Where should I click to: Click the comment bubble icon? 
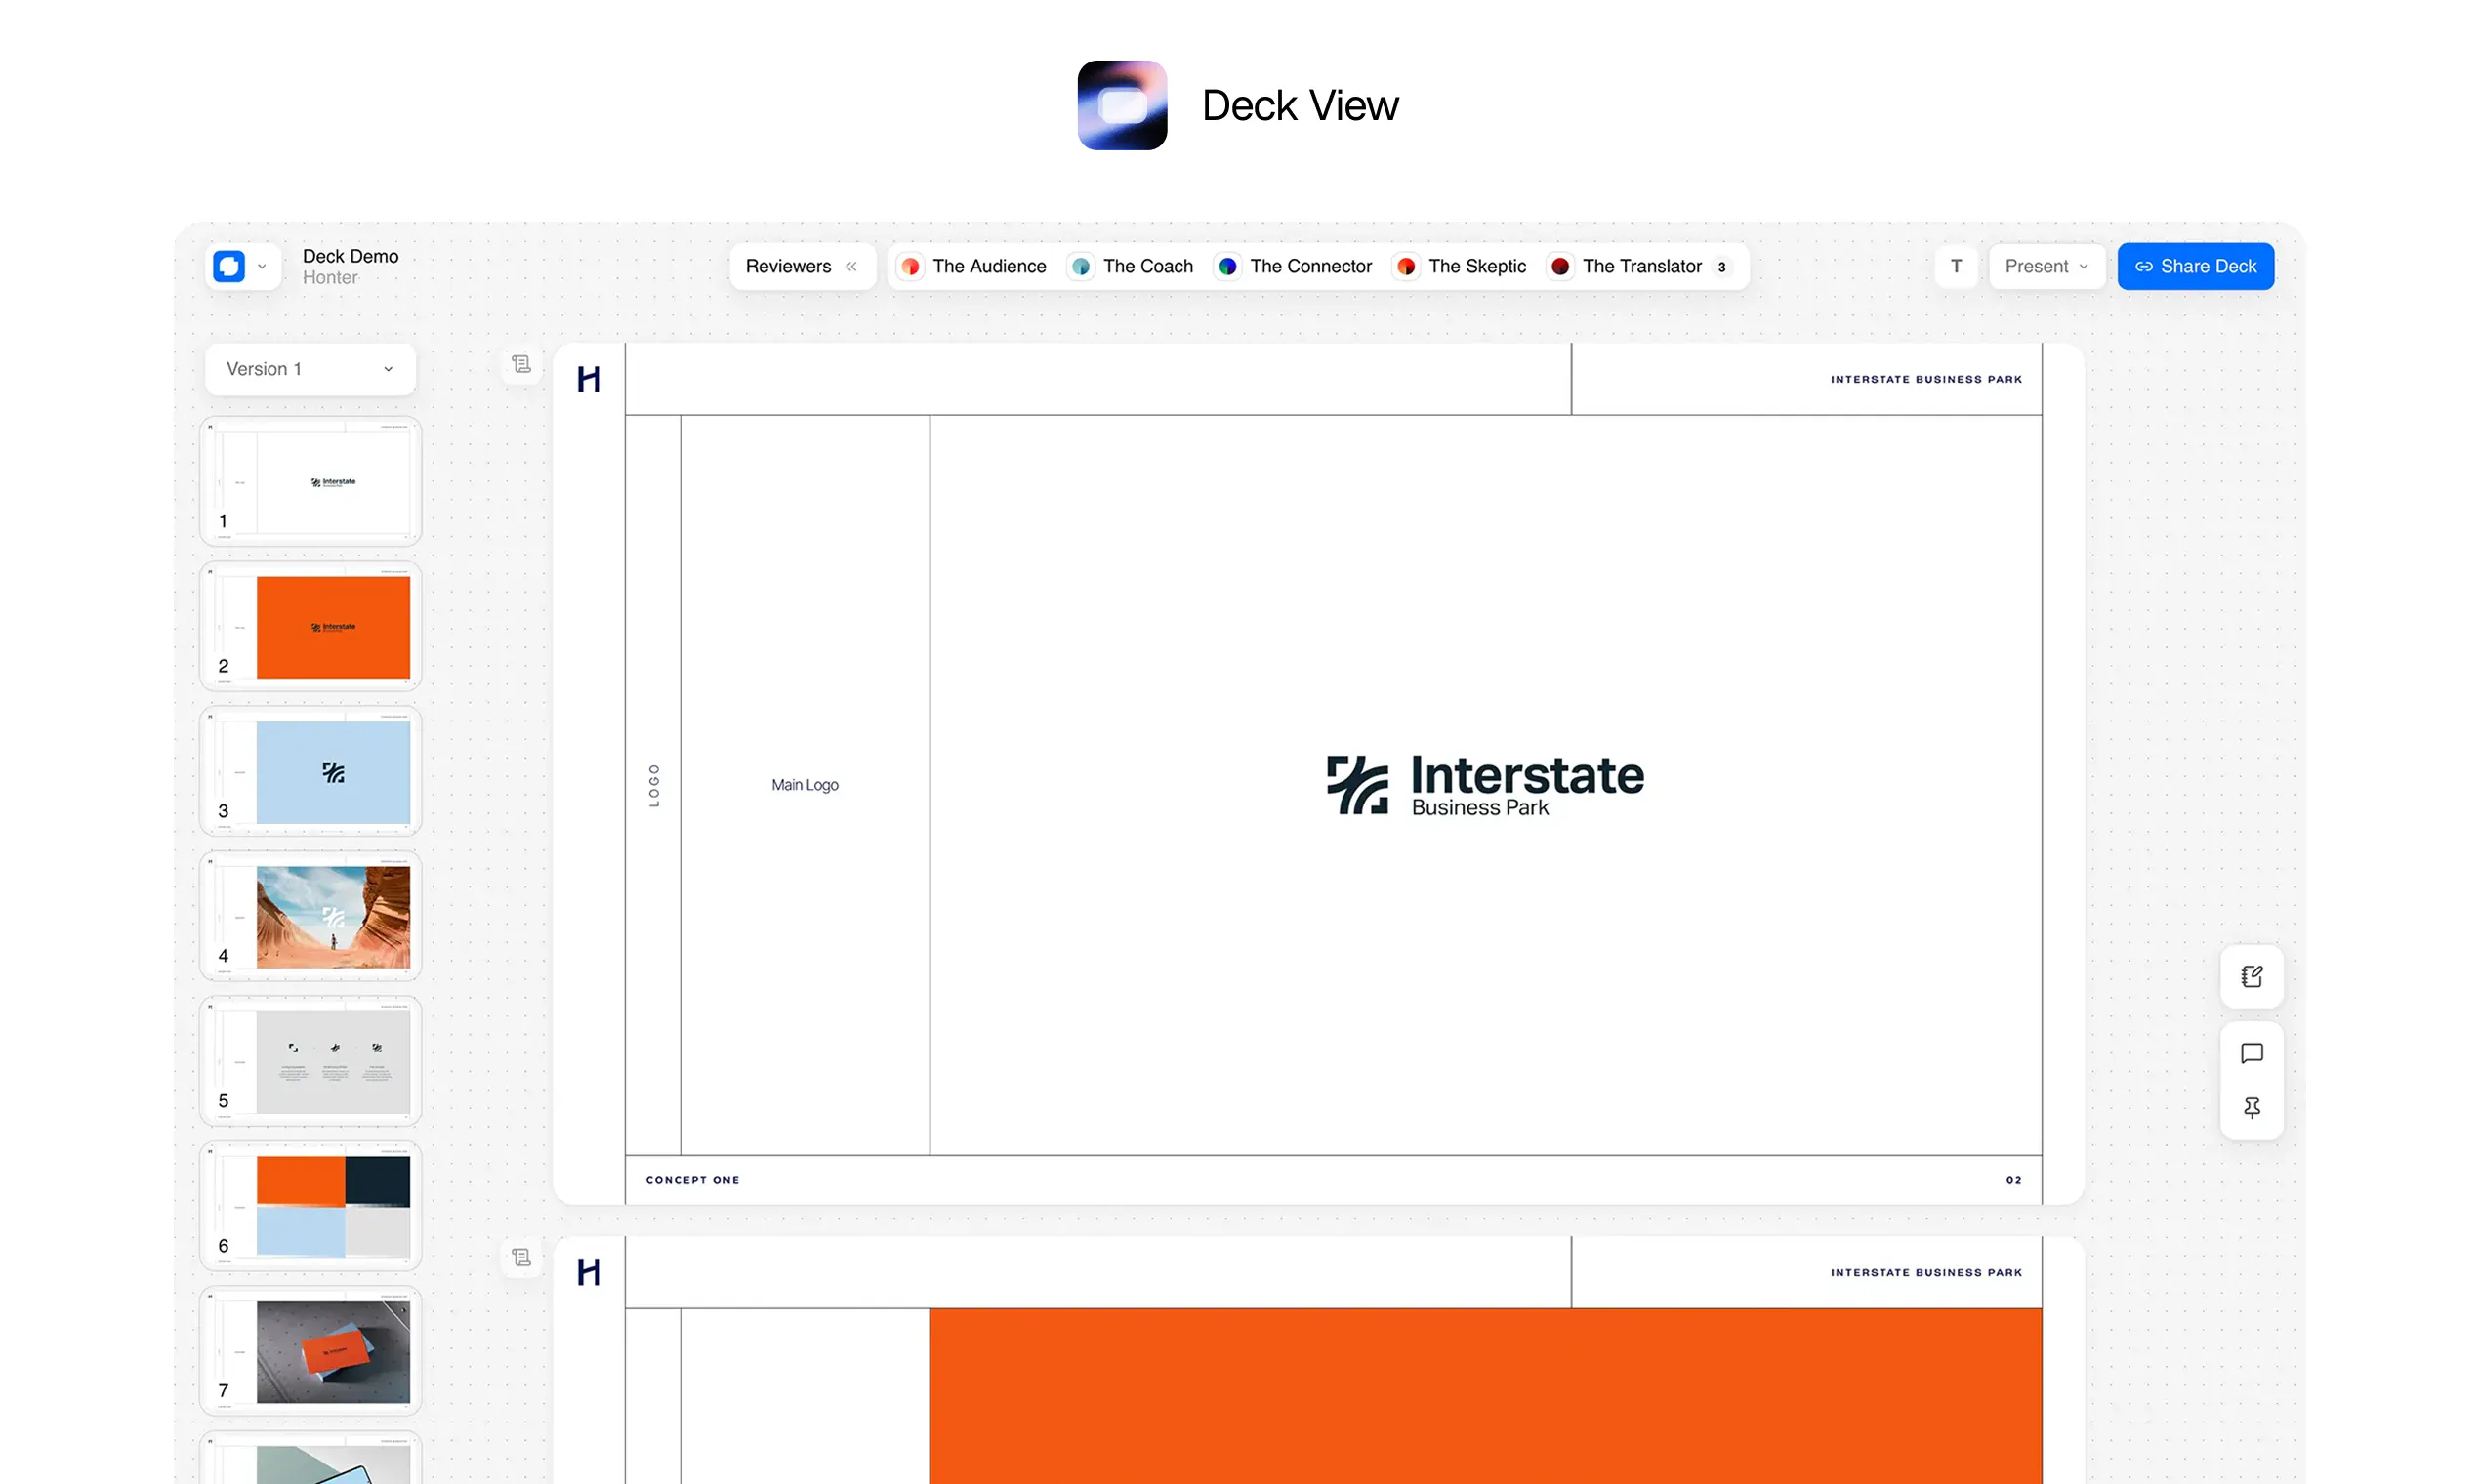point(2252,1053)
